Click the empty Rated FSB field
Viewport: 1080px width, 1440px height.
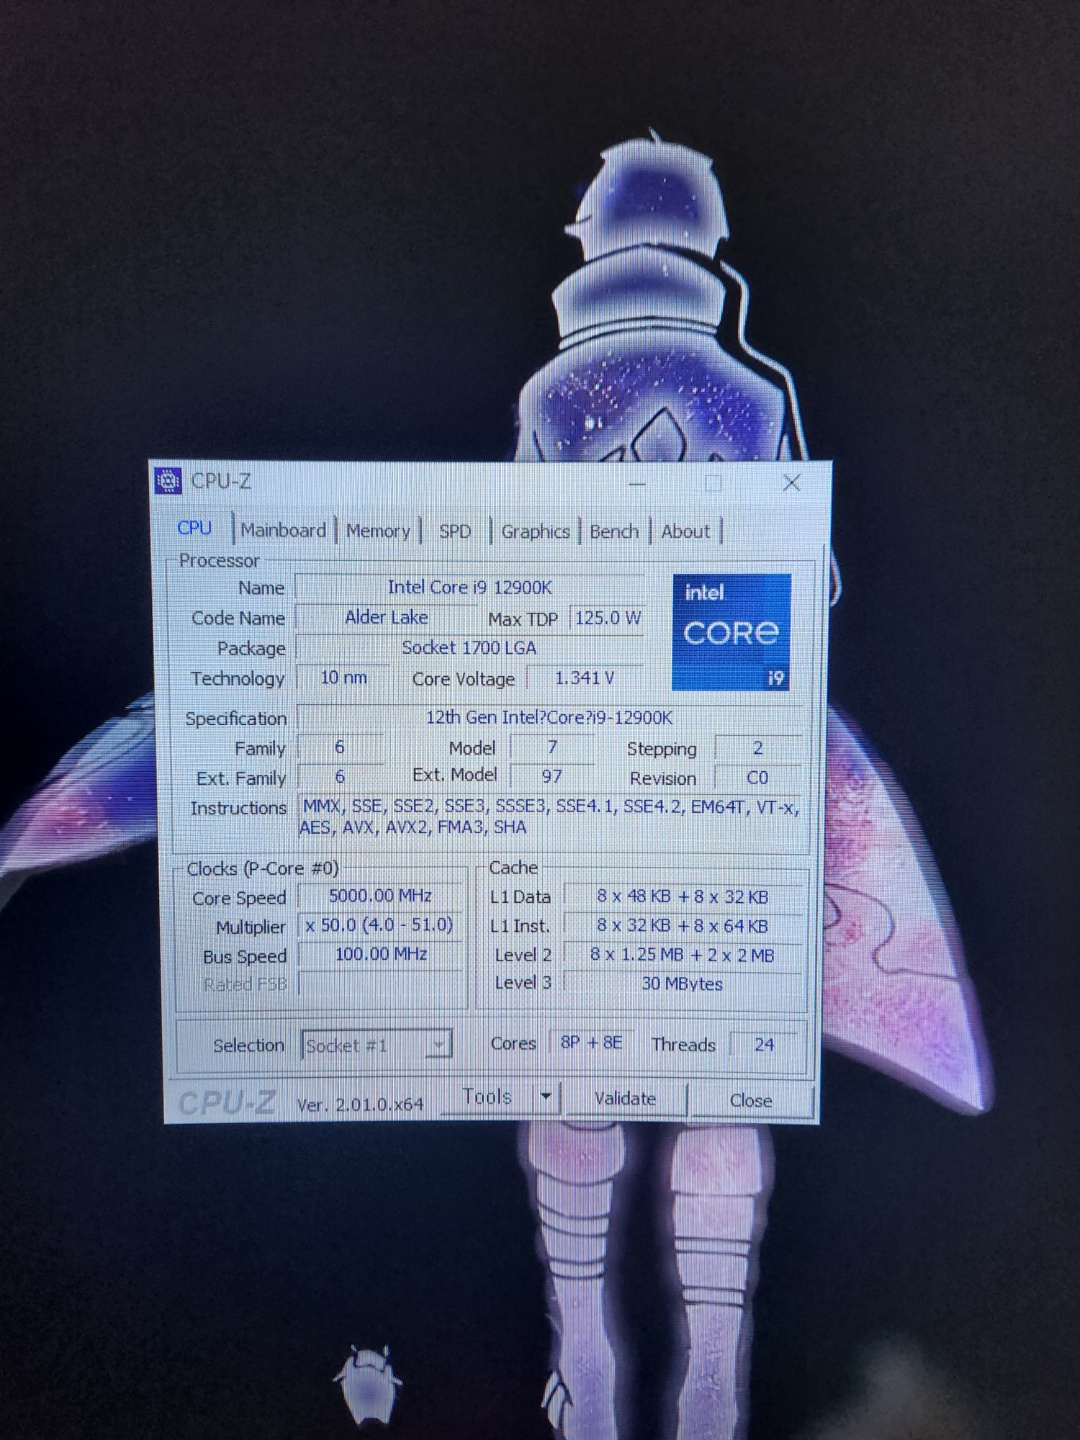coord(381,984)
